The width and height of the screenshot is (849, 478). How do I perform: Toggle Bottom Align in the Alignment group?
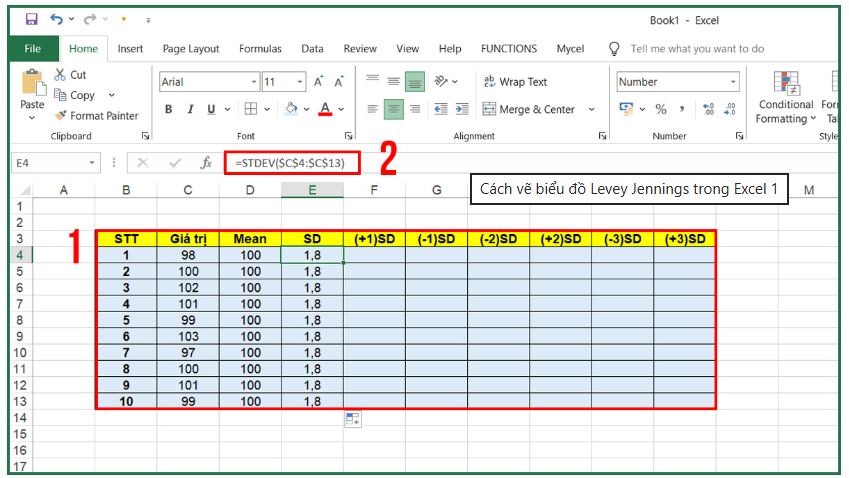click(415, 82)
